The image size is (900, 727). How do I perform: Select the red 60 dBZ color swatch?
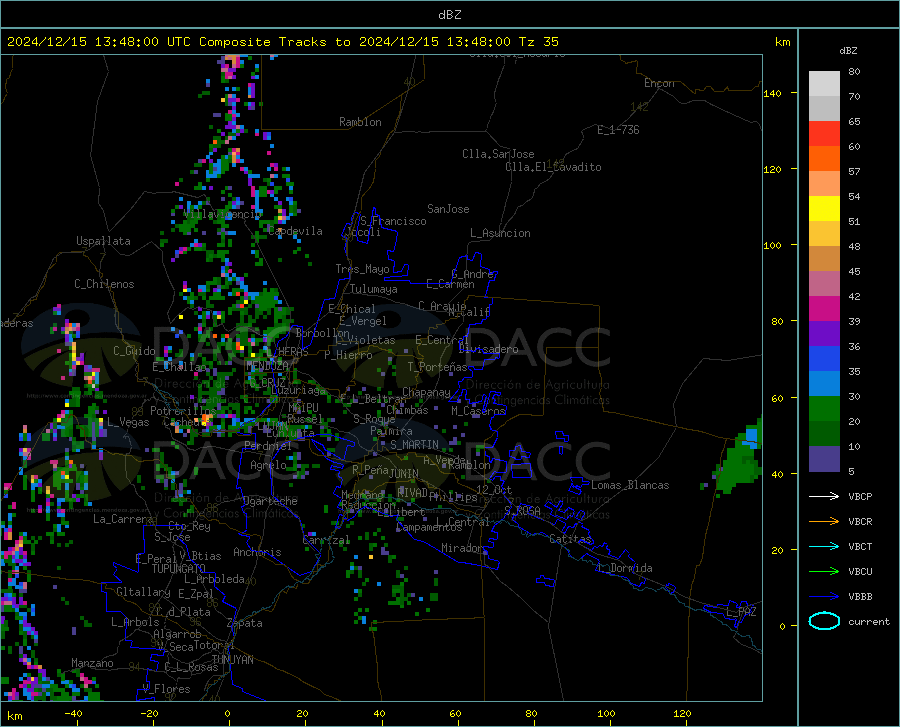[x=824, y=134]
